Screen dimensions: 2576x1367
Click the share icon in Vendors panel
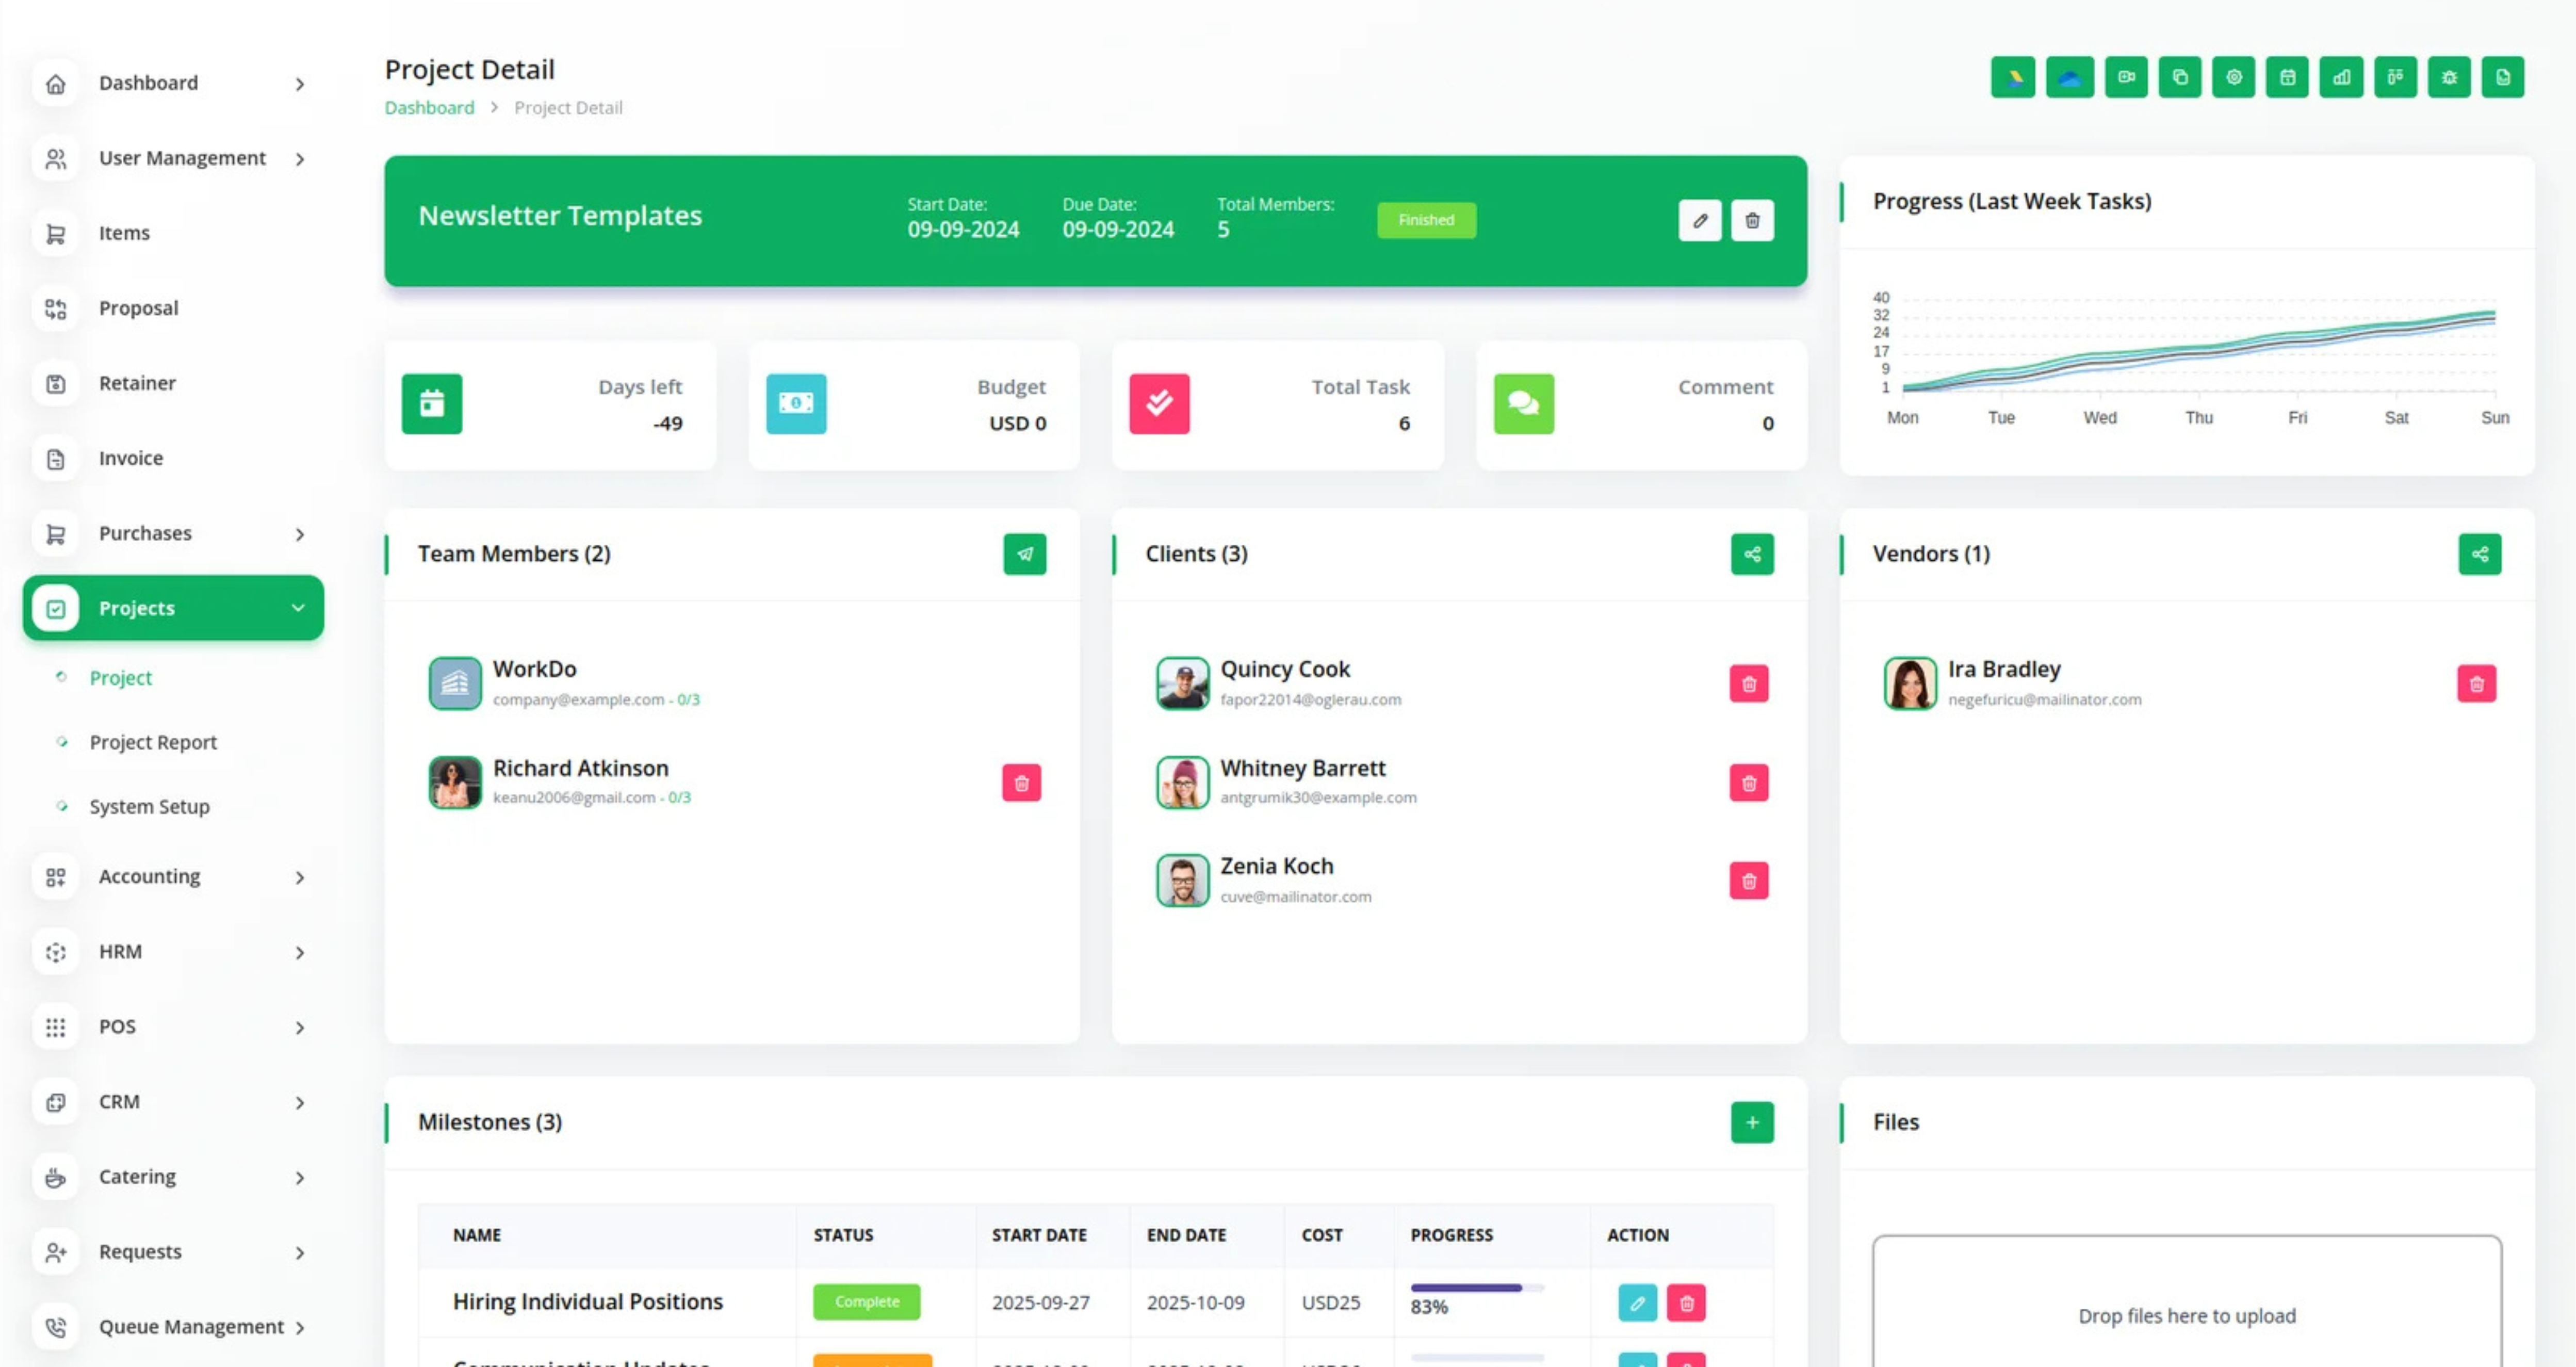2479,554
